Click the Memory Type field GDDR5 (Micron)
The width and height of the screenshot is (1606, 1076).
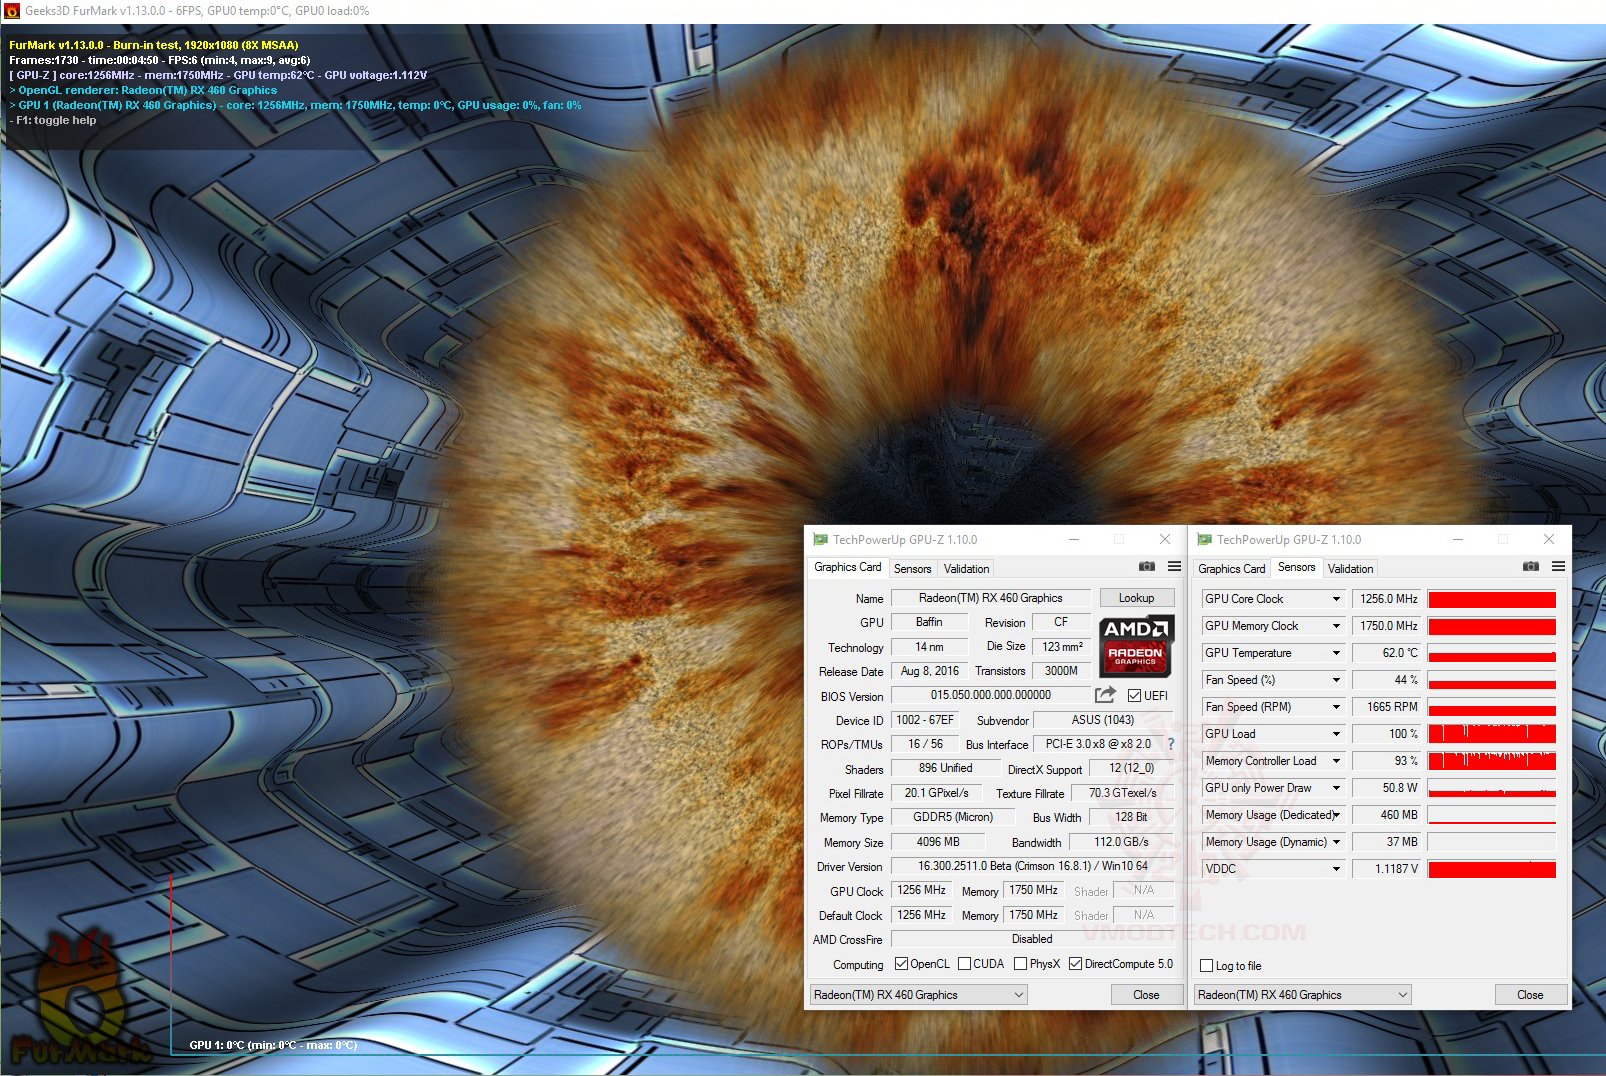[953, 817]
